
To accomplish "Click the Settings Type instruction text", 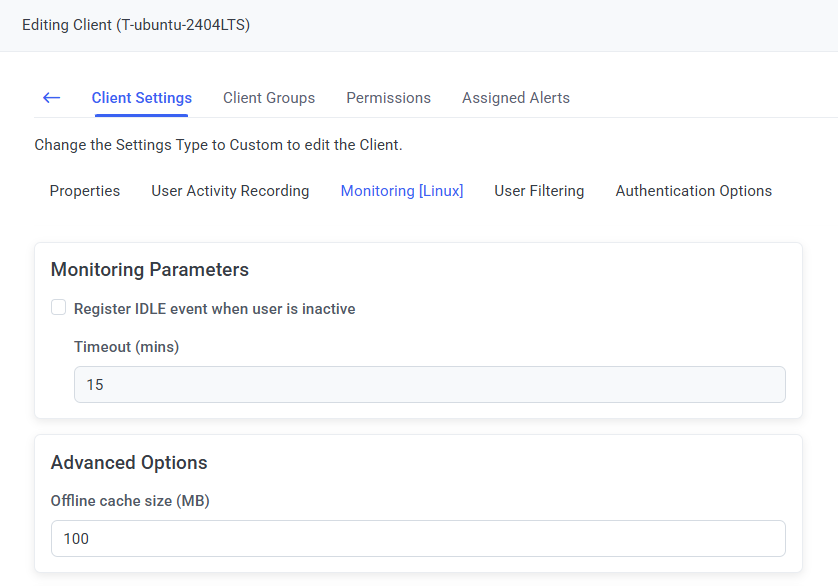I will pos(218,145).
